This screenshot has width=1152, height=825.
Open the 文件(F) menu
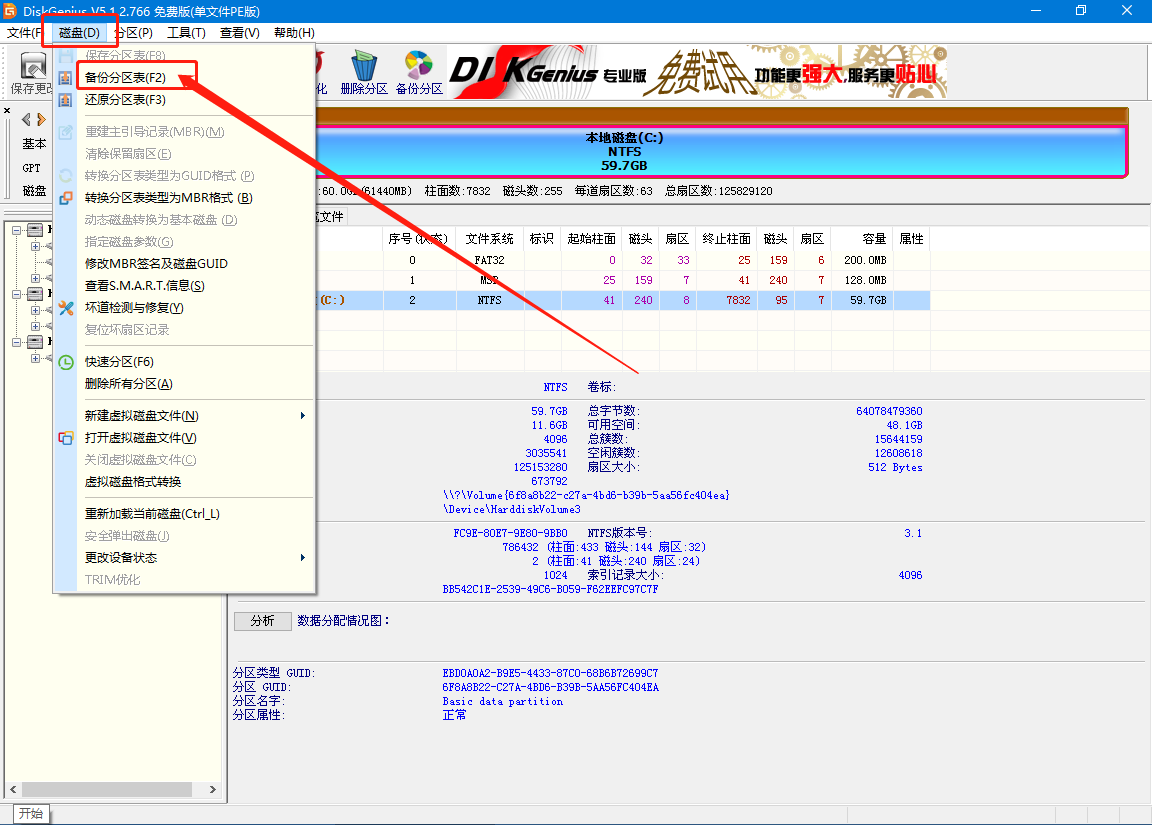(24, 32)
